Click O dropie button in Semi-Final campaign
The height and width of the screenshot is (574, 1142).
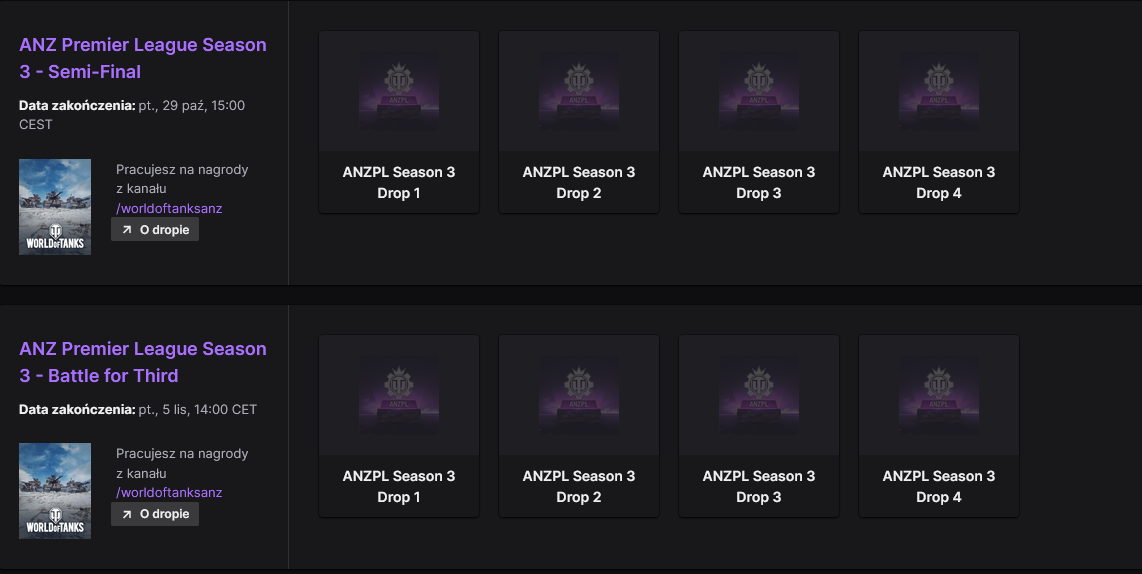point(155,229)
